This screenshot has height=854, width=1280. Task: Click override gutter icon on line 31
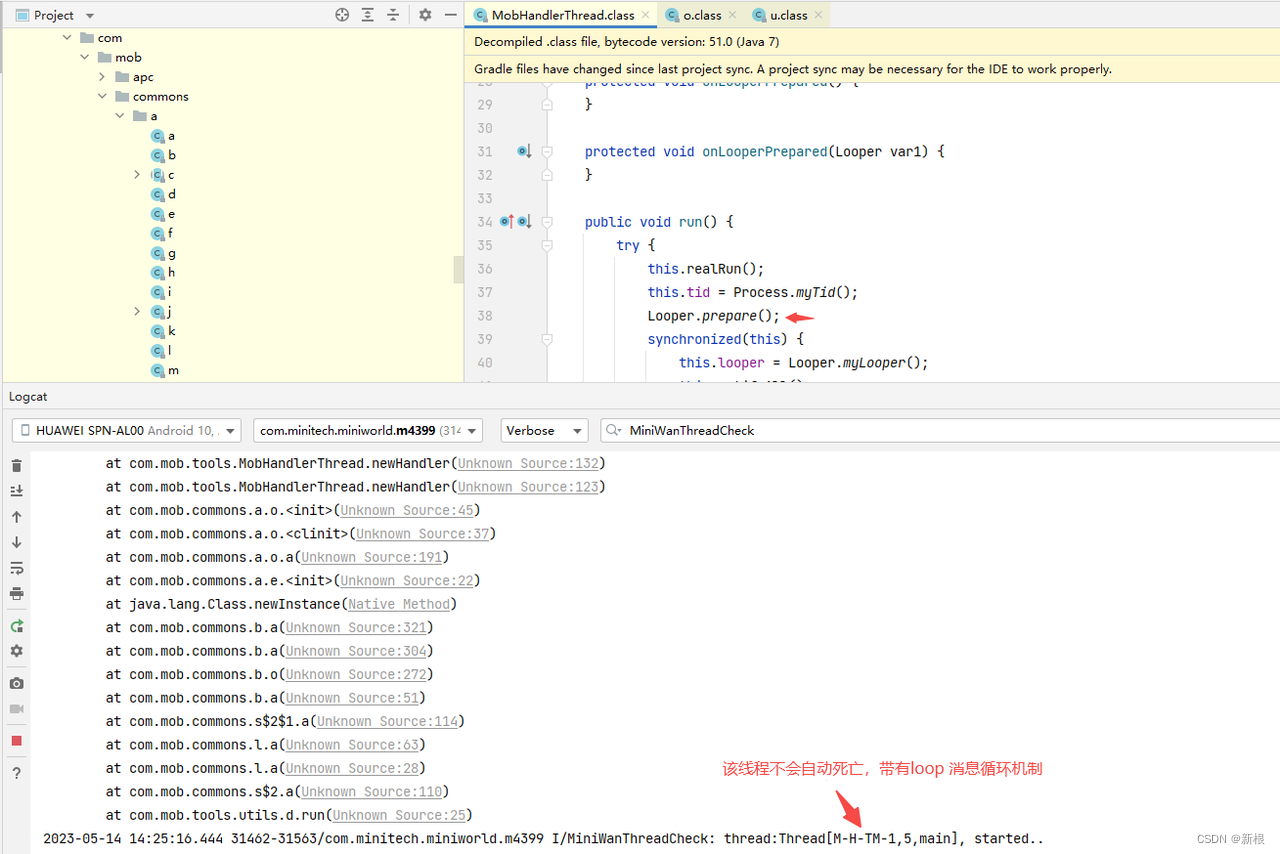pos(524,151)
